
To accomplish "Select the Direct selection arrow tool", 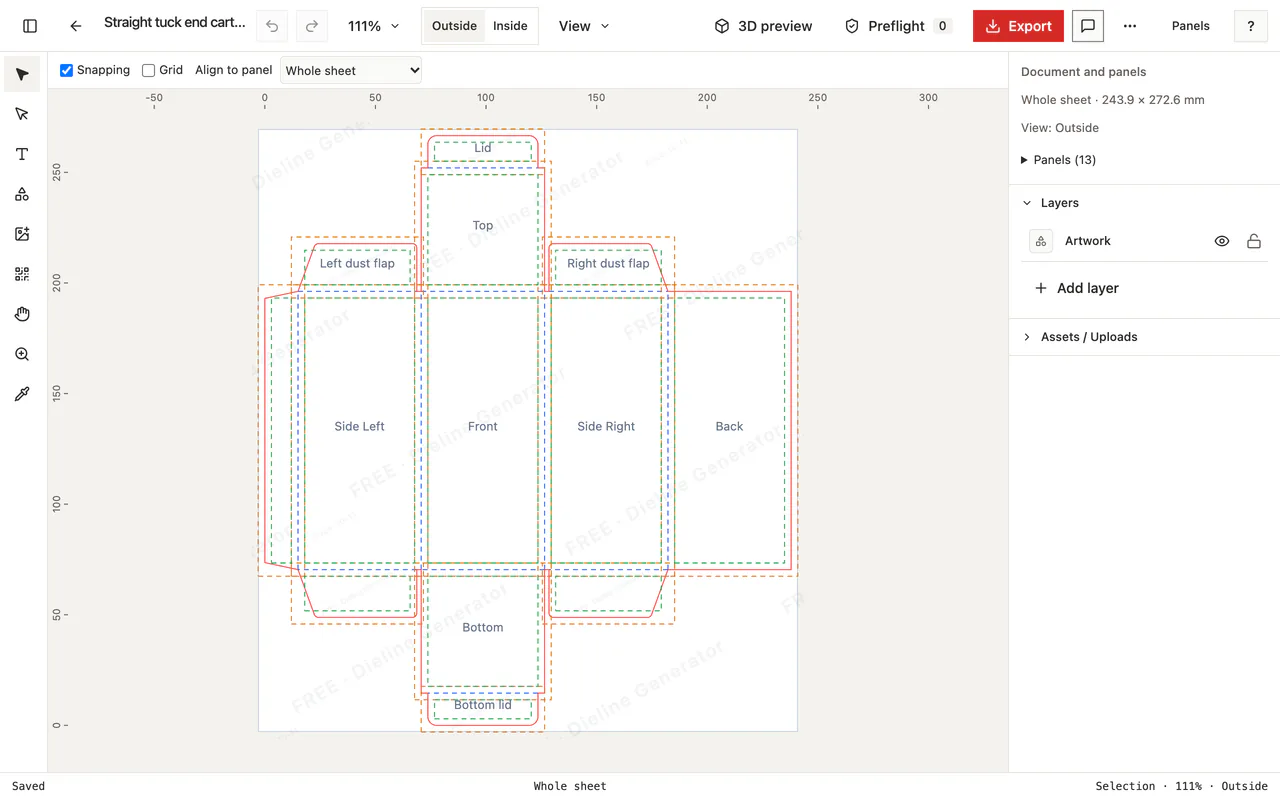I will 22,114.
